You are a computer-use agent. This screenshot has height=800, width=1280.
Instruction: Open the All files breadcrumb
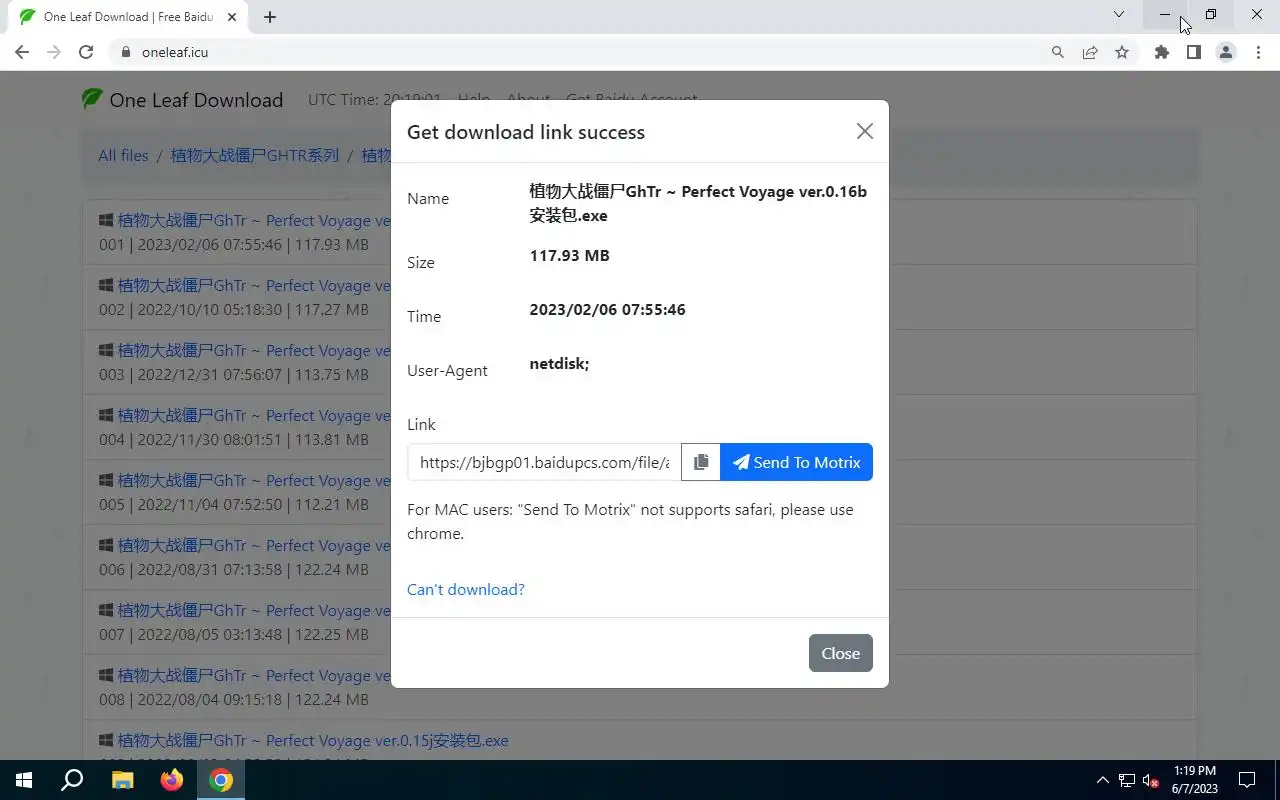pos(123,155)
